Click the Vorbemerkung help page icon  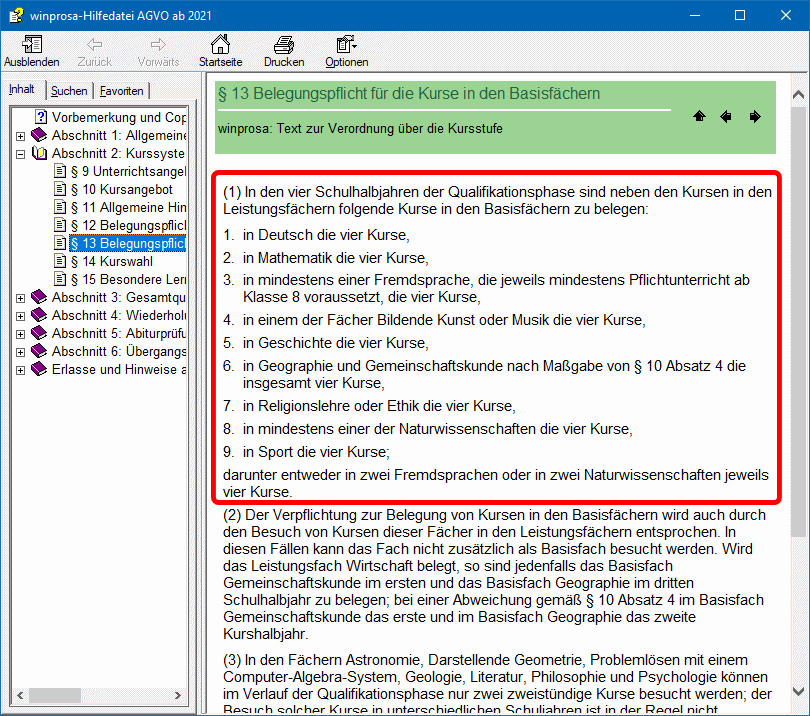coord(41,117)
